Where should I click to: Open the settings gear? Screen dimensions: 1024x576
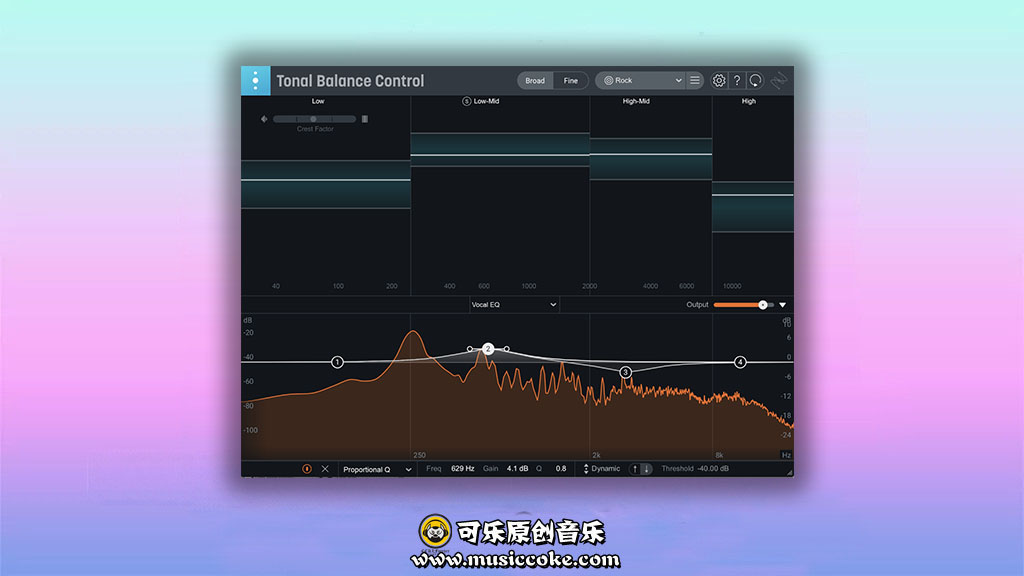(x=718, y=80)
